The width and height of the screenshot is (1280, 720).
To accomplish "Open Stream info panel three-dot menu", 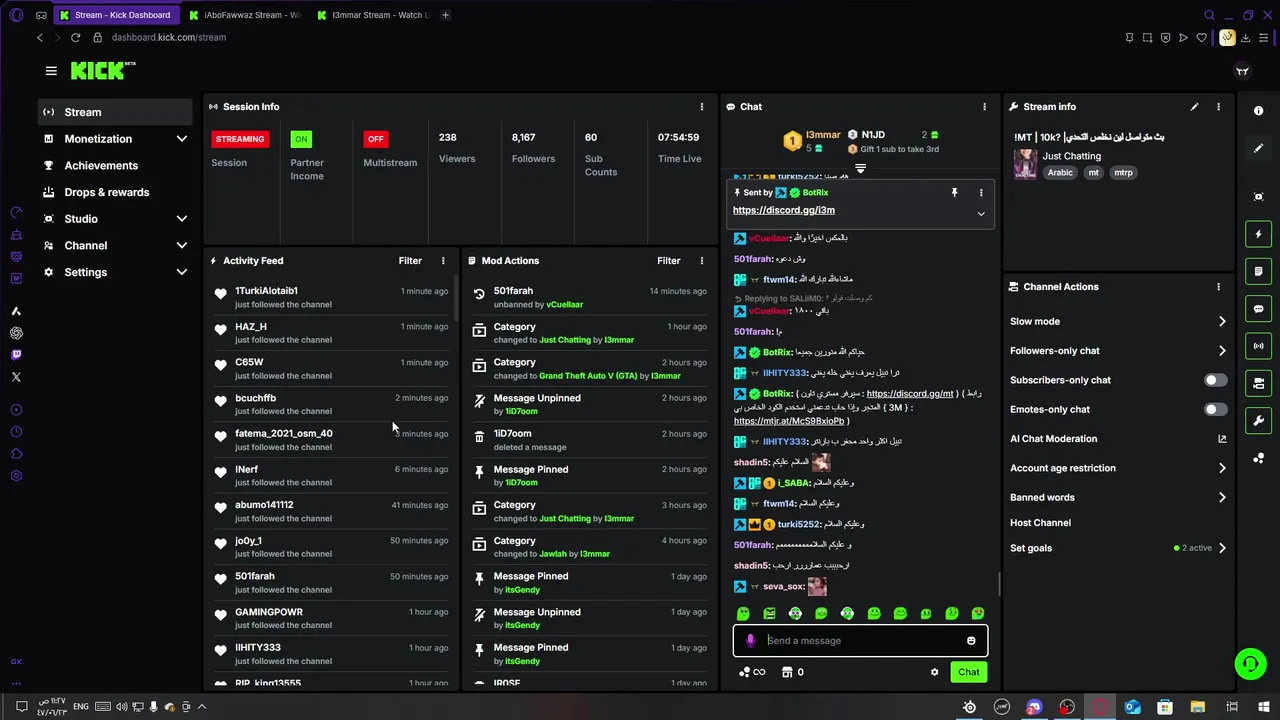I will point(1218,107).
